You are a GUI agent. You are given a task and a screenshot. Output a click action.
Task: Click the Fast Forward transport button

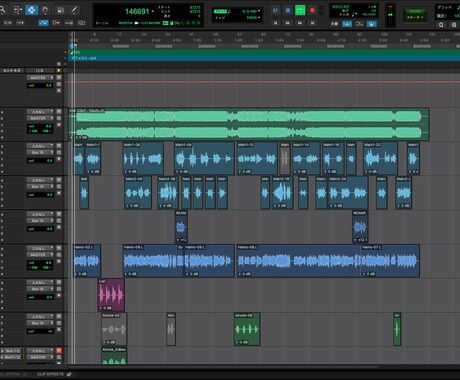(x=300, y=23)
